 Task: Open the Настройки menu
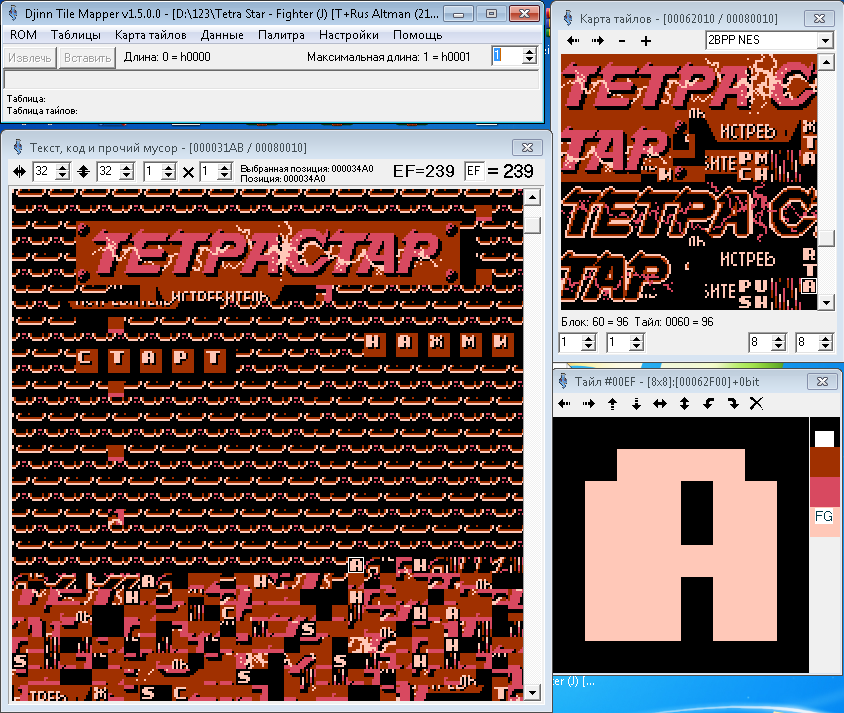348,35
